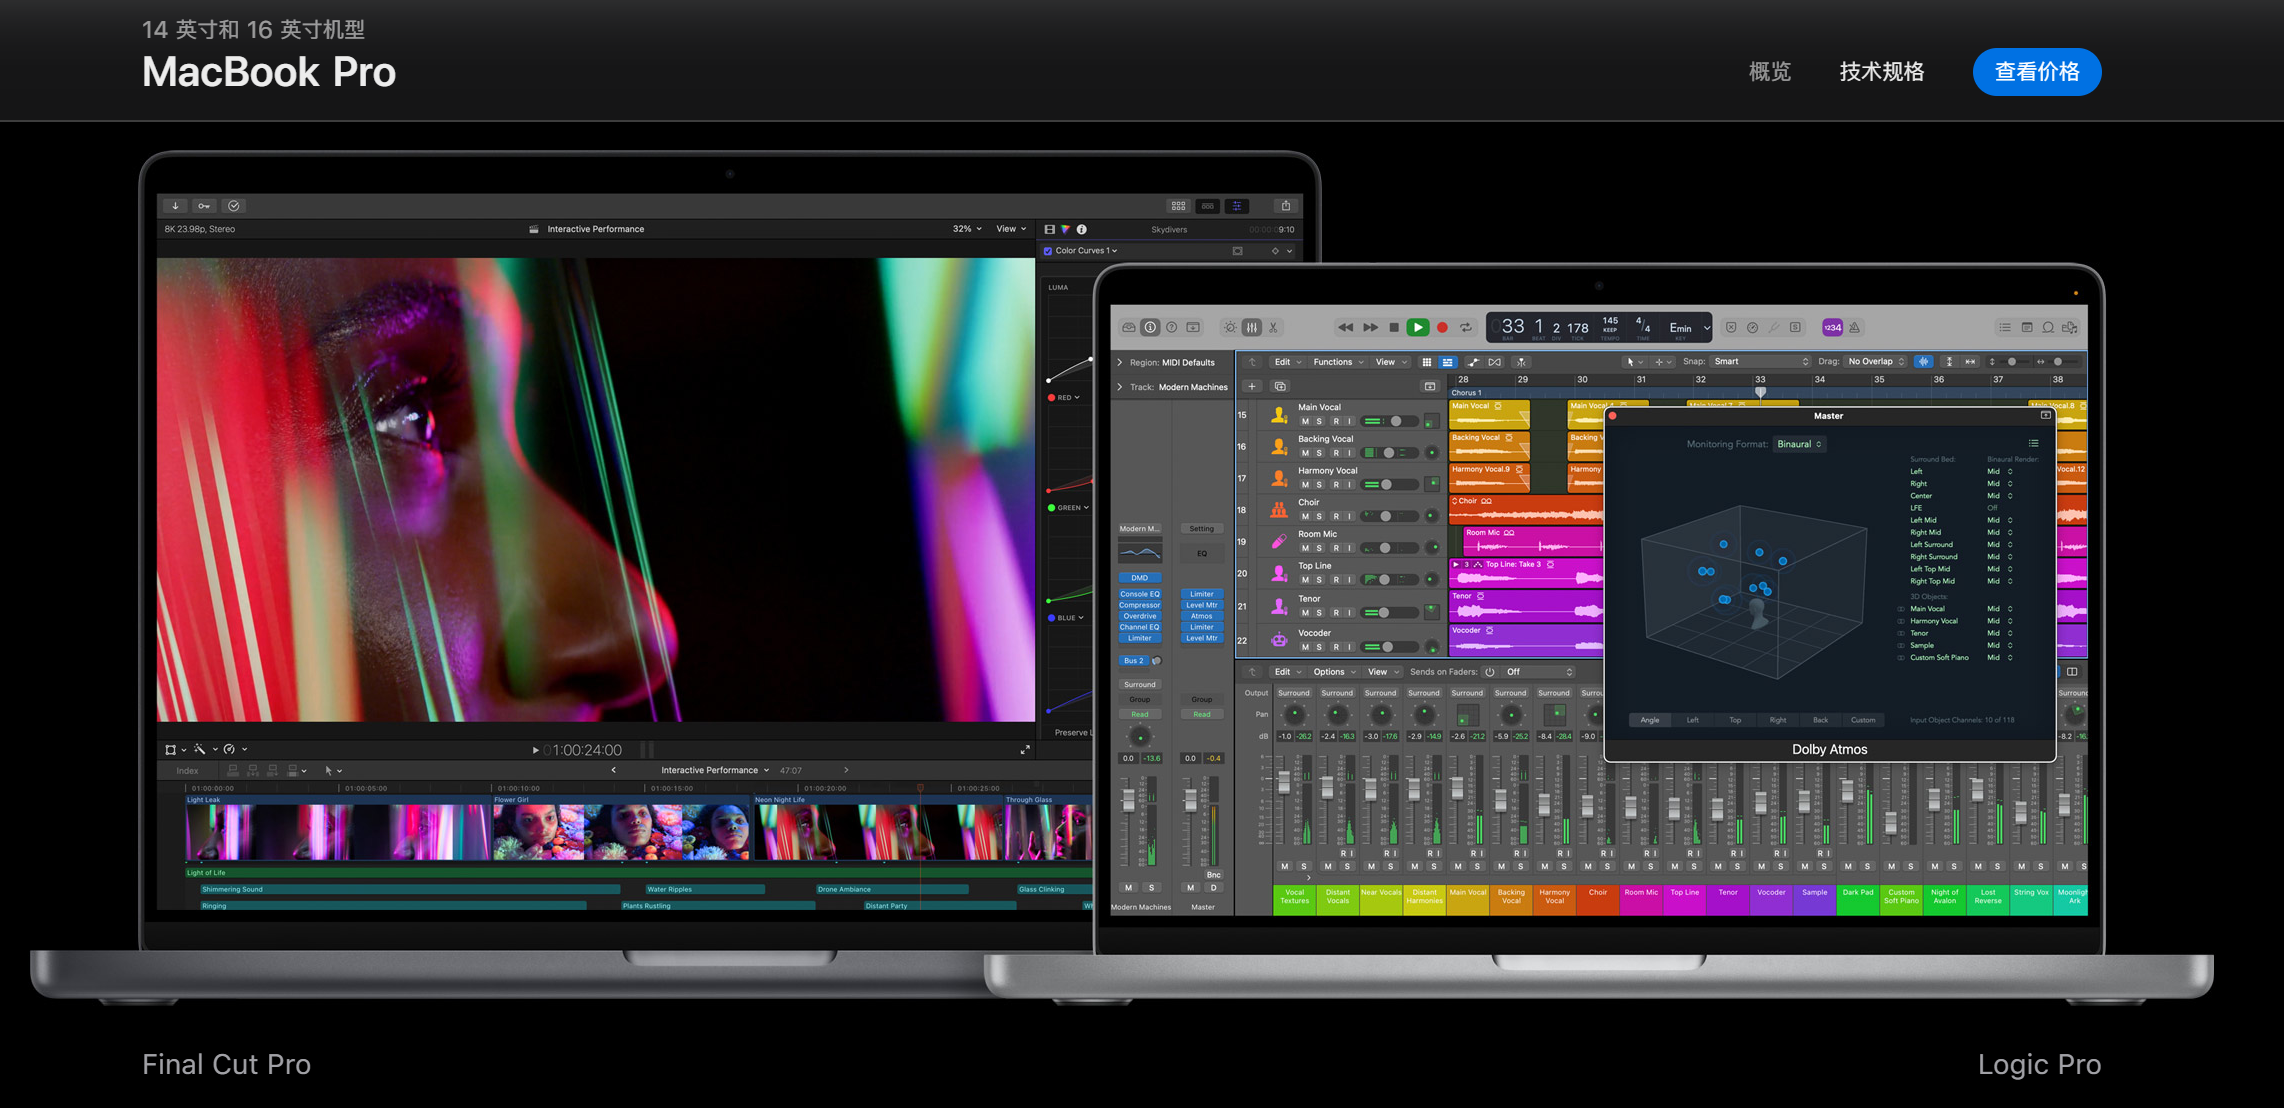This screenshot has height=1108, width=2284.
Task: Click the Logic Pro Record button
Action: pyautogui.click(x=1442, y=328)
